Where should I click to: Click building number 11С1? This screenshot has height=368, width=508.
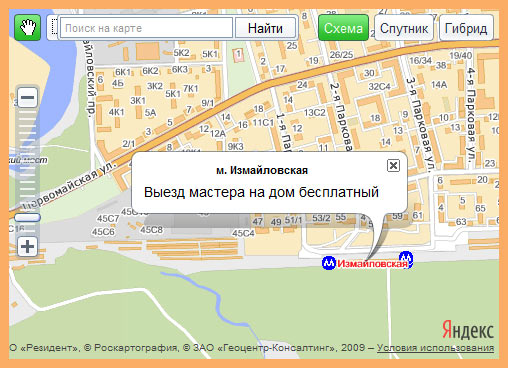click(263, 123)
